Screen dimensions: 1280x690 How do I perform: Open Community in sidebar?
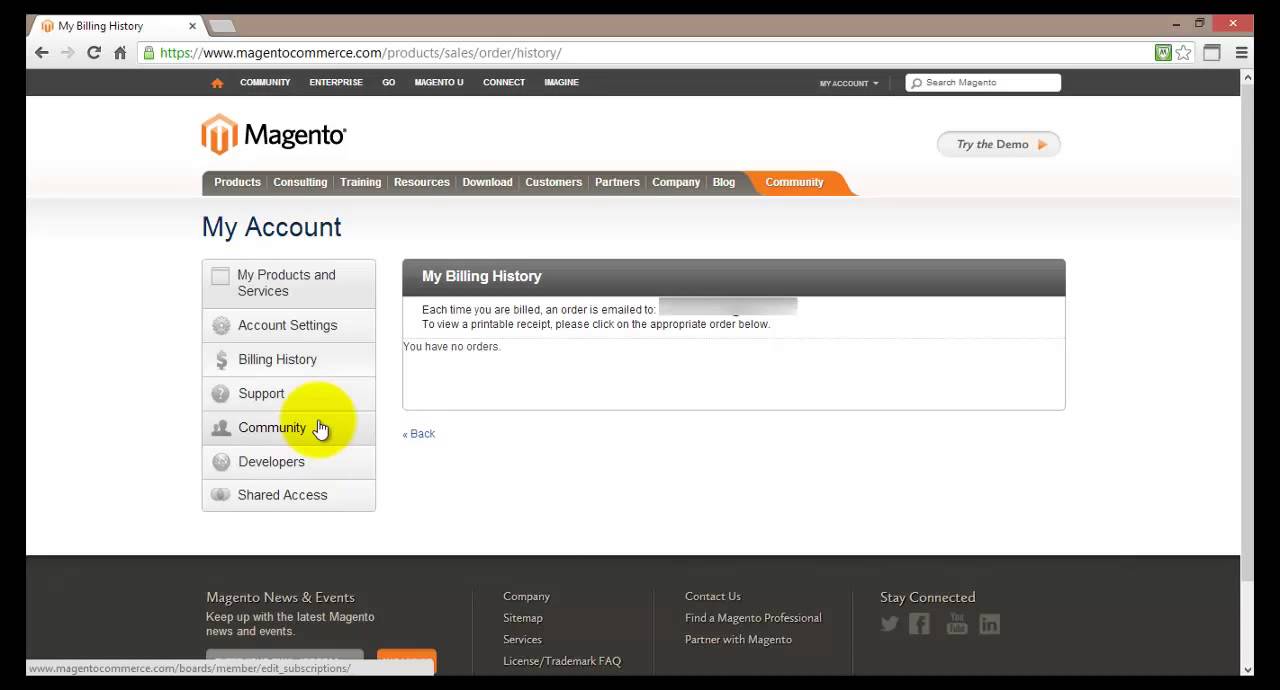pyautogui.click(x=289, y=427)
